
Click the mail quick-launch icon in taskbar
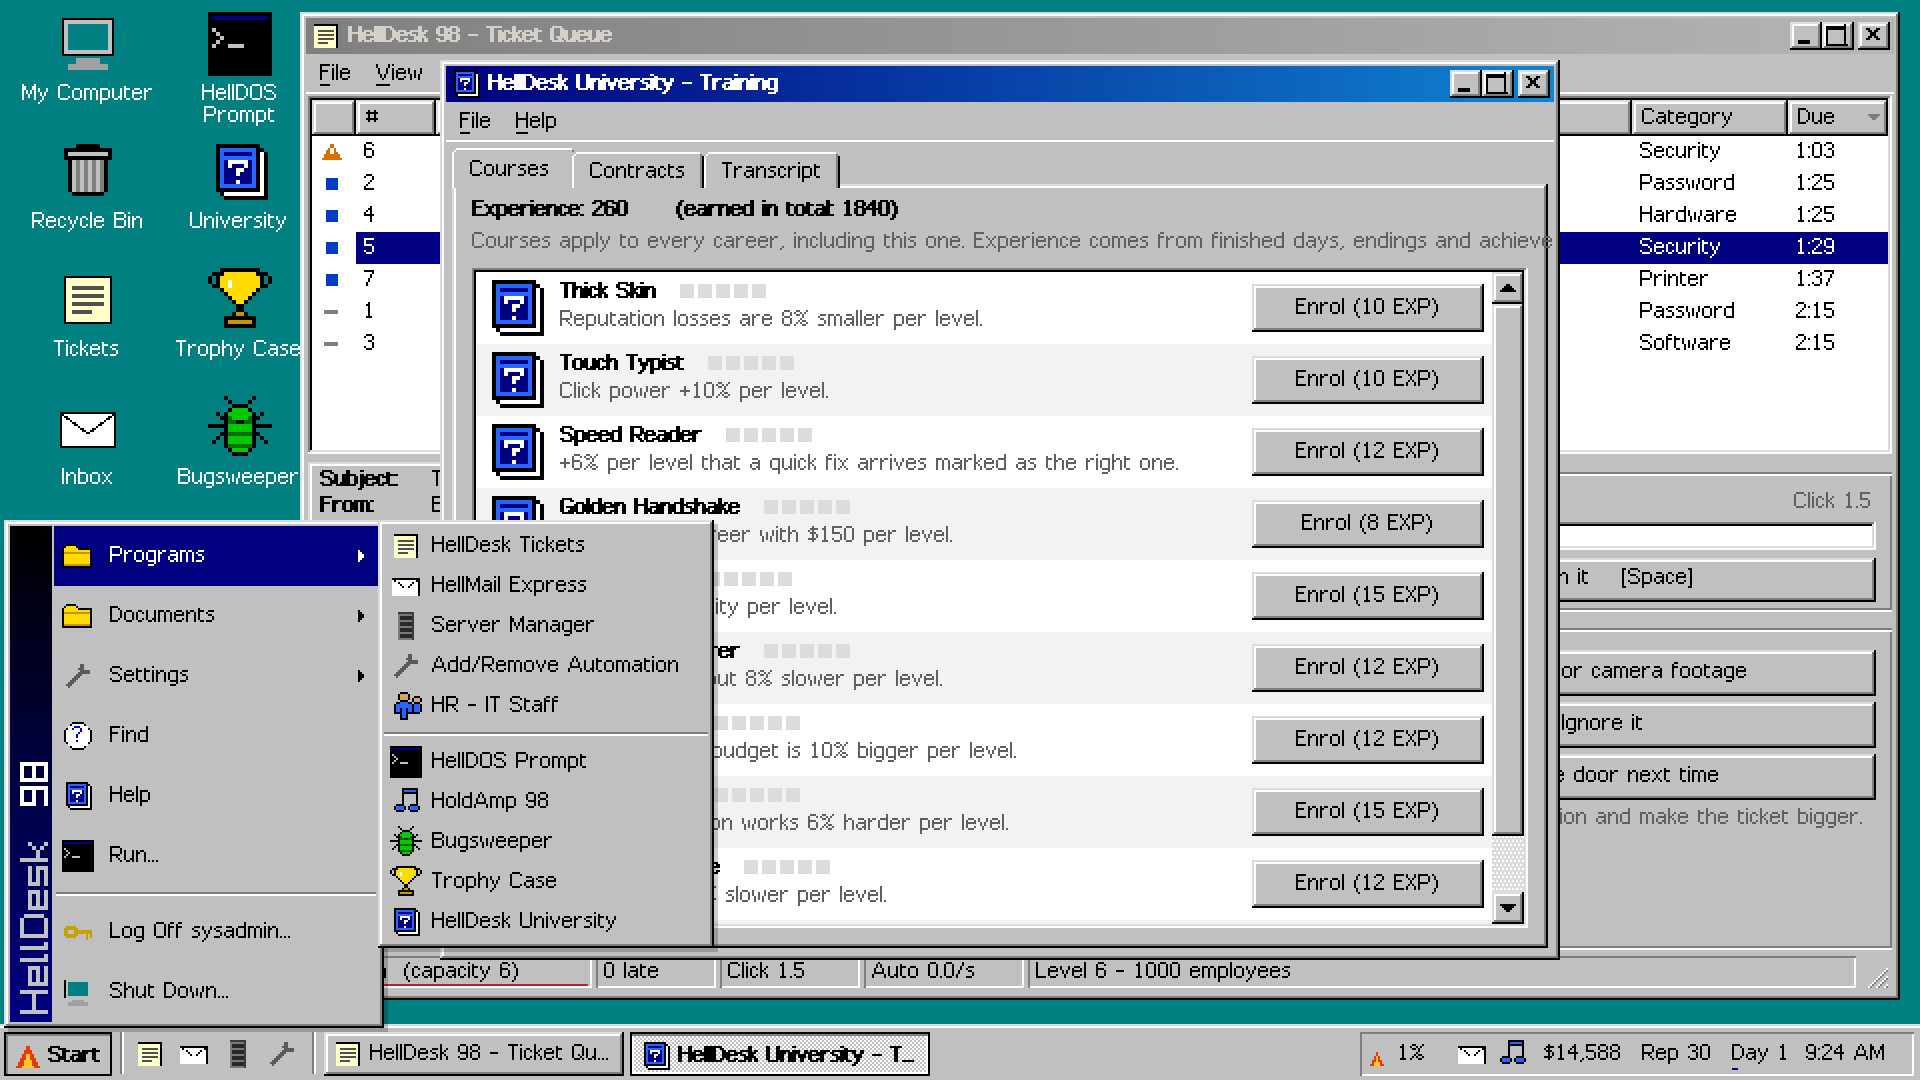pos(194,1054)
